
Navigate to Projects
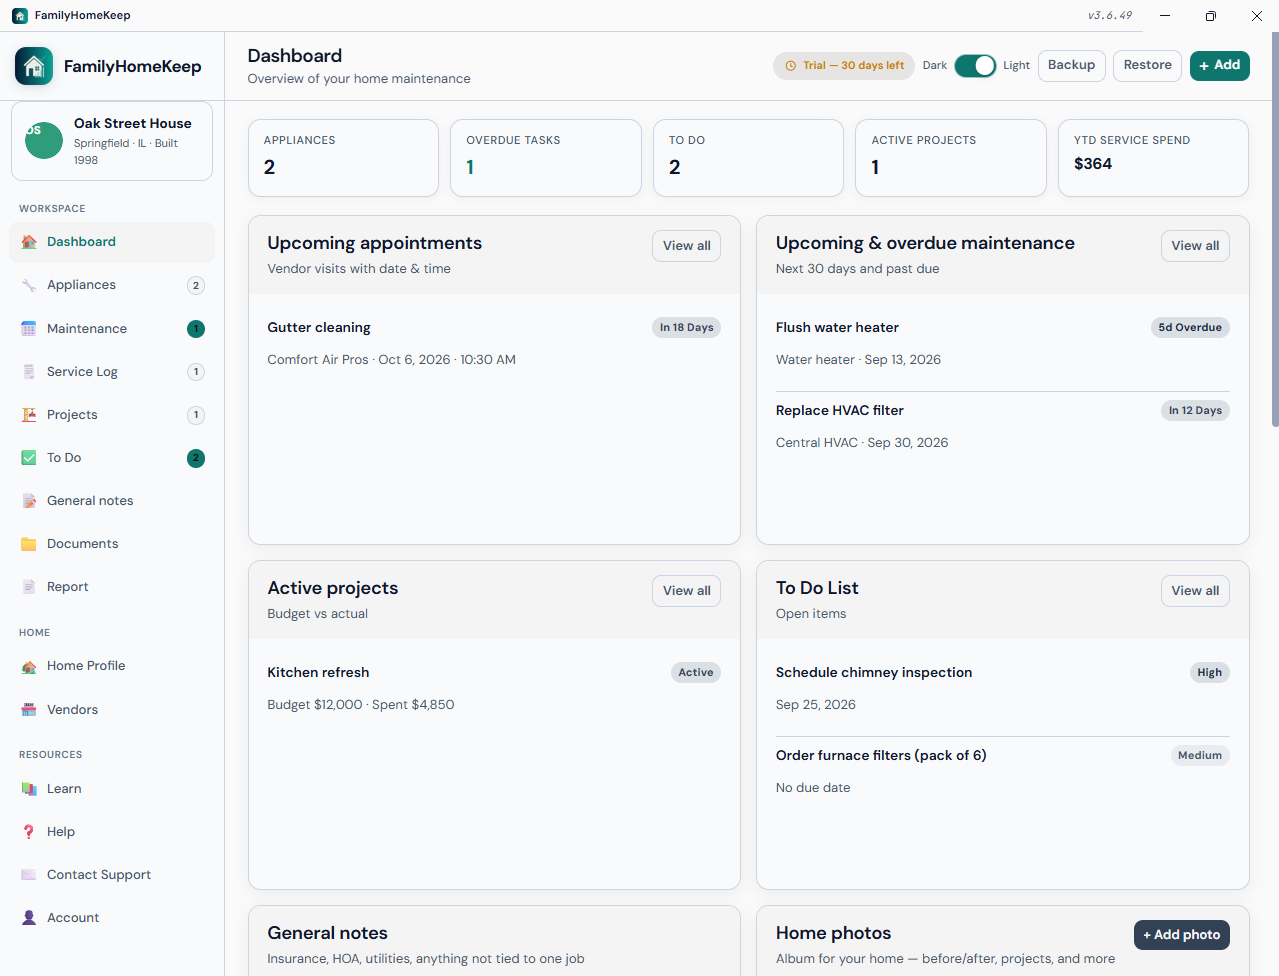coord(112,415)
